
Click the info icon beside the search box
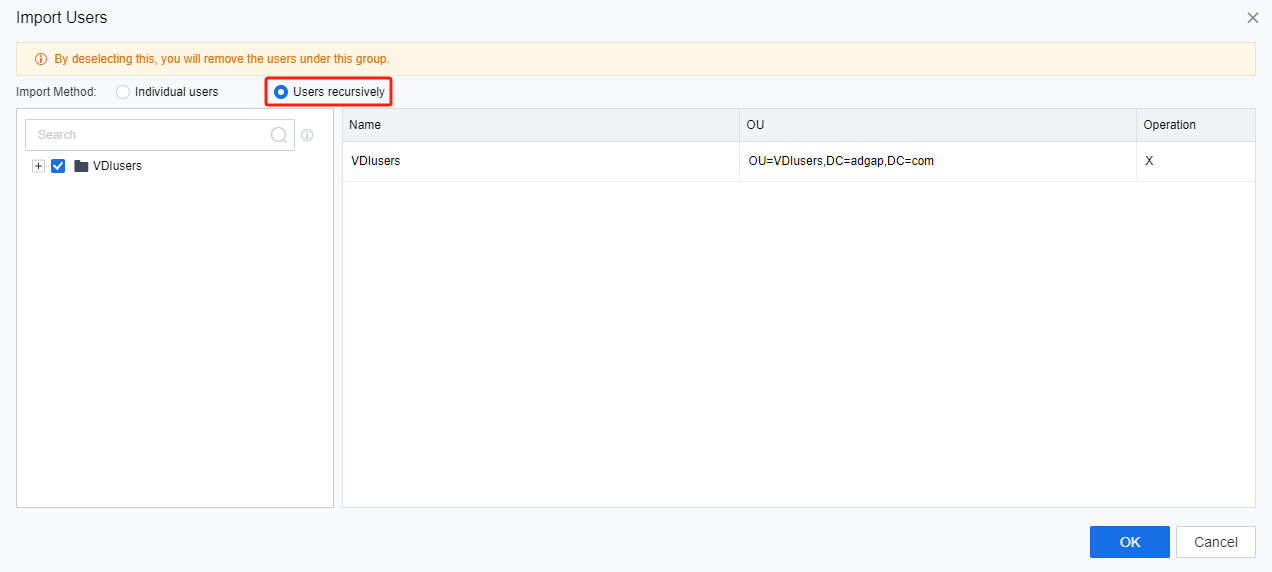pyautogui.click(x=307, y=135)
